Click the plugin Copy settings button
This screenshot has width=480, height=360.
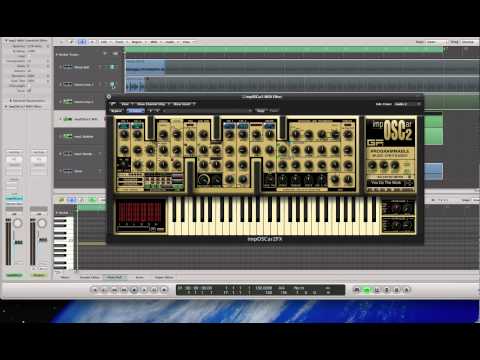(262, 110)
